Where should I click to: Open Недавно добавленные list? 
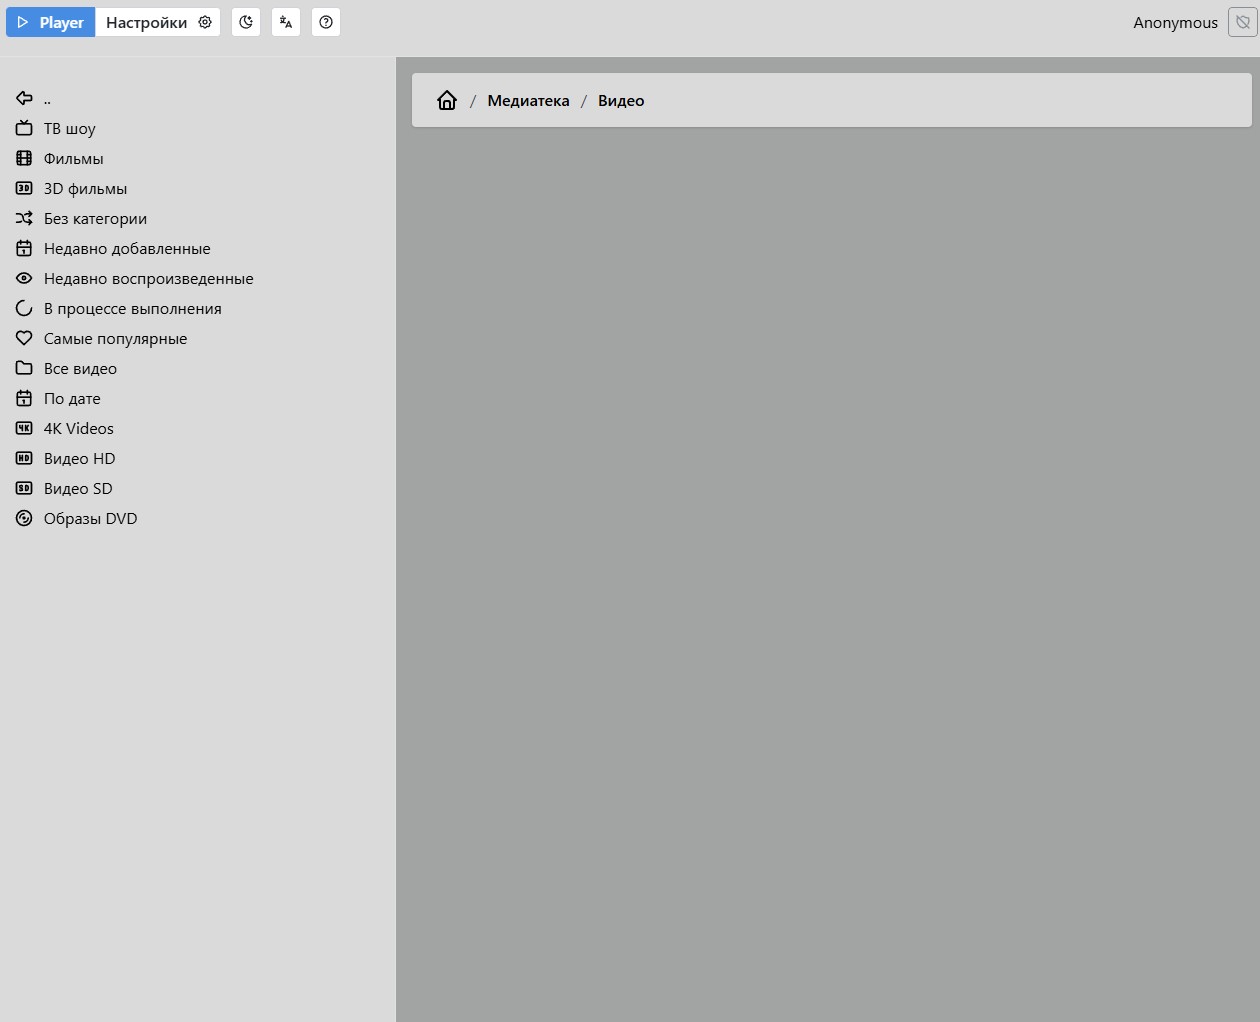click(x=127, y=248)
